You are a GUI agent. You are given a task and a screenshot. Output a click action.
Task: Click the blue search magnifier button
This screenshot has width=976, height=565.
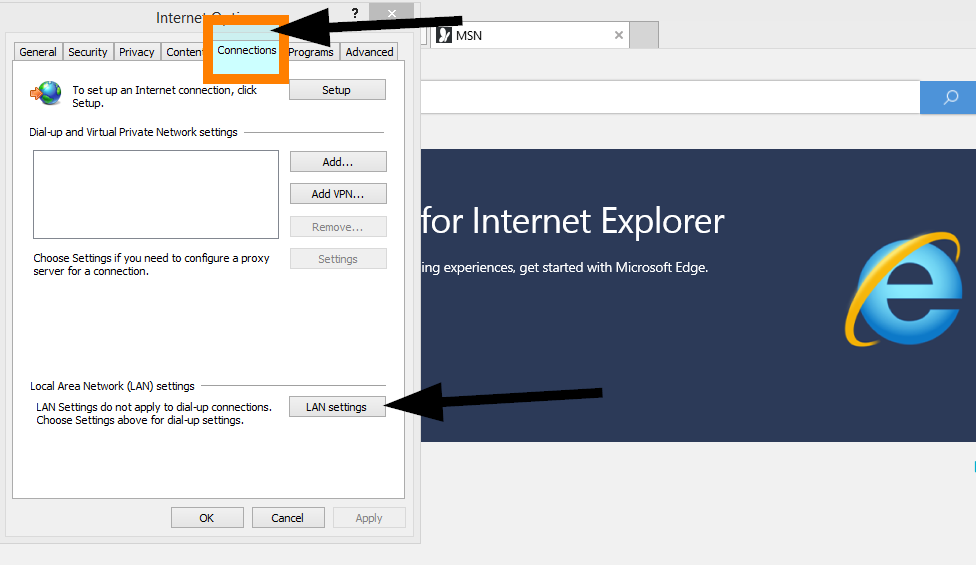click(950, 97)
